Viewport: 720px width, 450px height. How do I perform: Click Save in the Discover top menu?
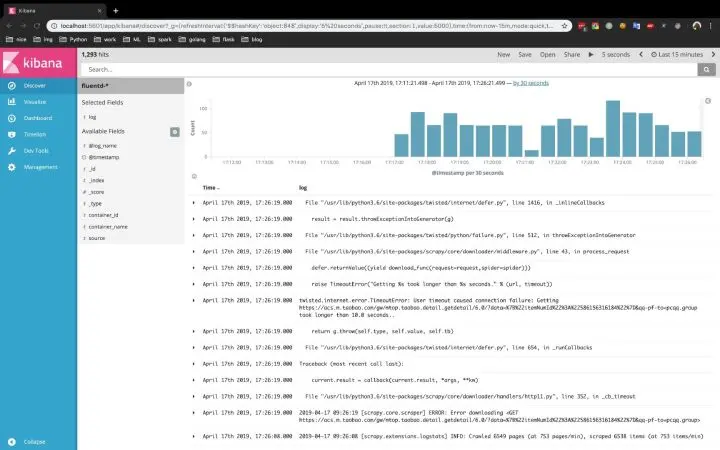click(x=525, y=54)
